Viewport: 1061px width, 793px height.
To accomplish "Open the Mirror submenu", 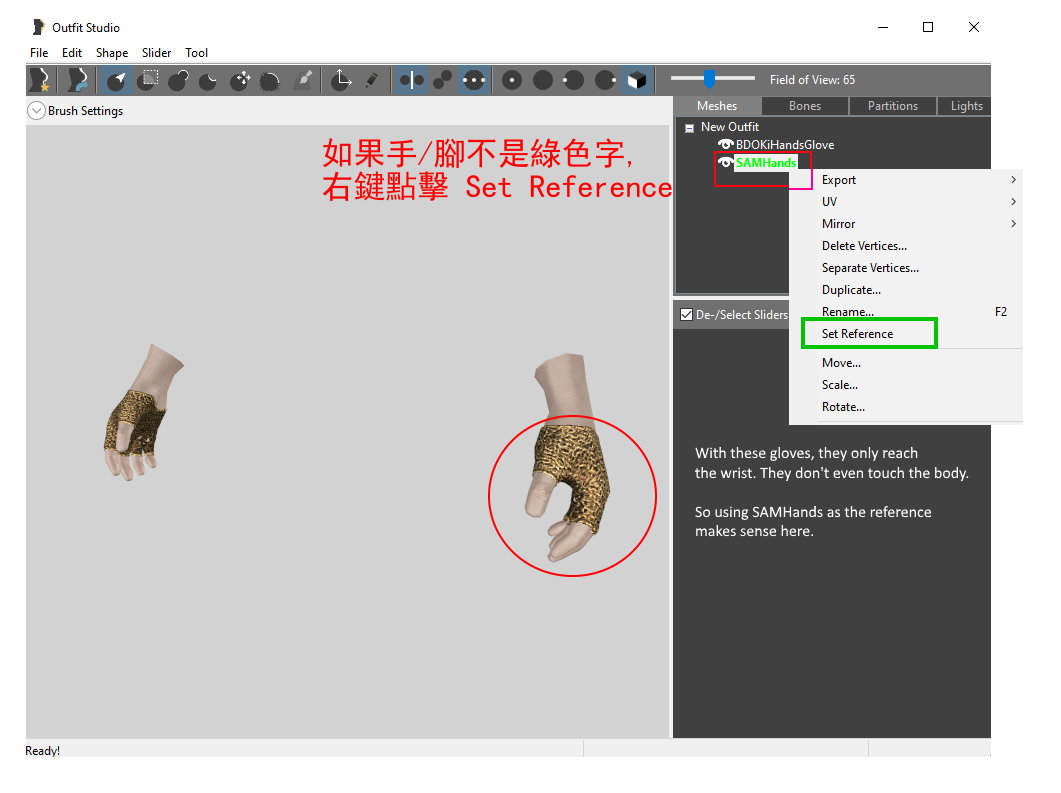I will tap(906, 224).
